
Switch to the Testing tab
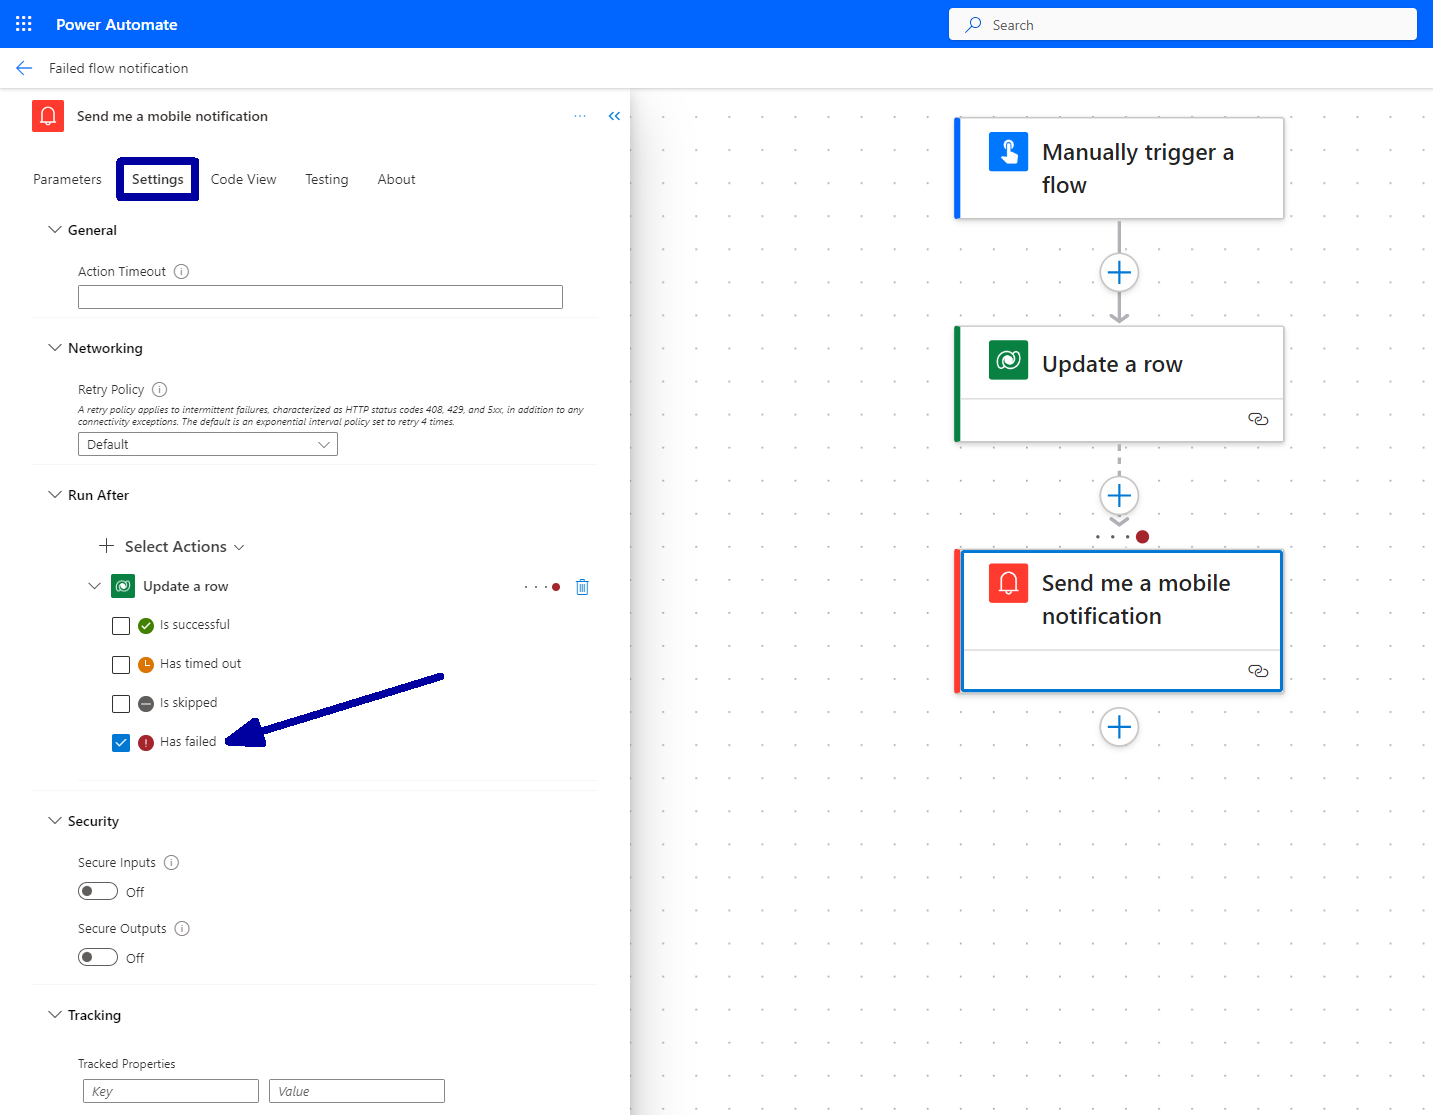327,179
